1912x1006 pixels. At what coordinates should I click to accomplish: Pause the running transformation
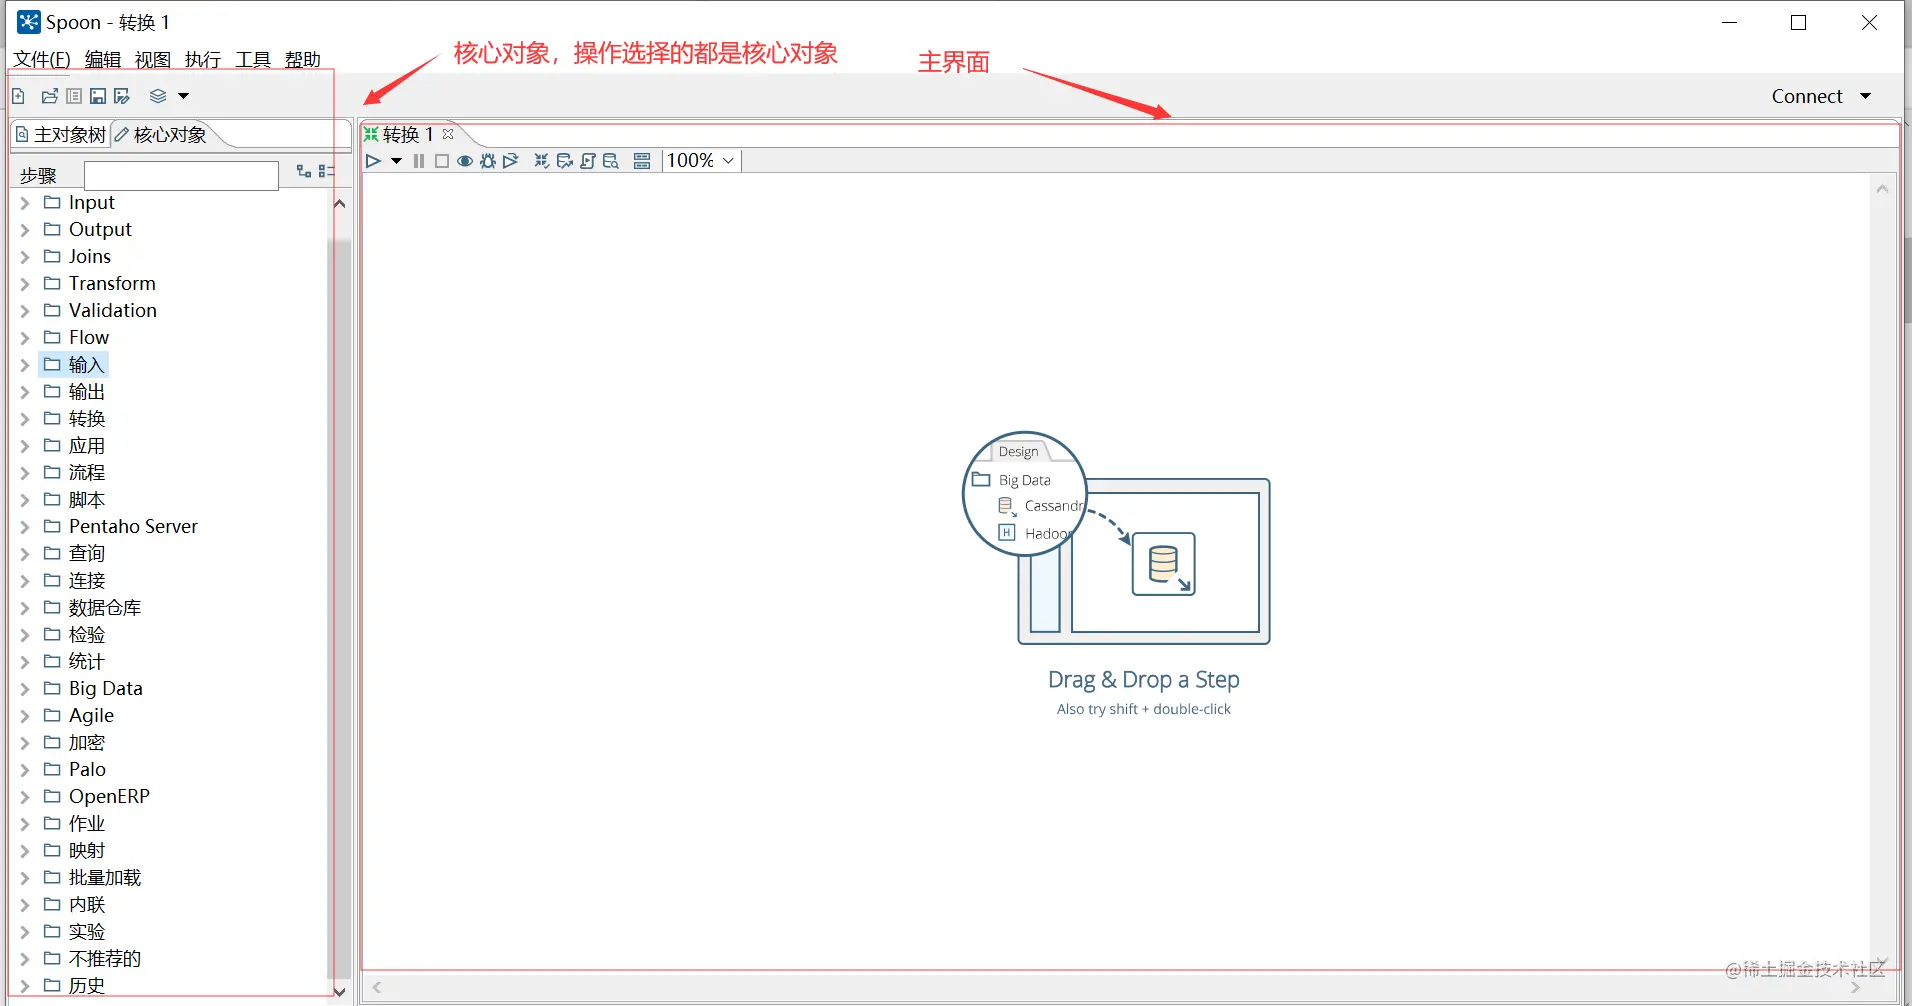pos(419,161)
